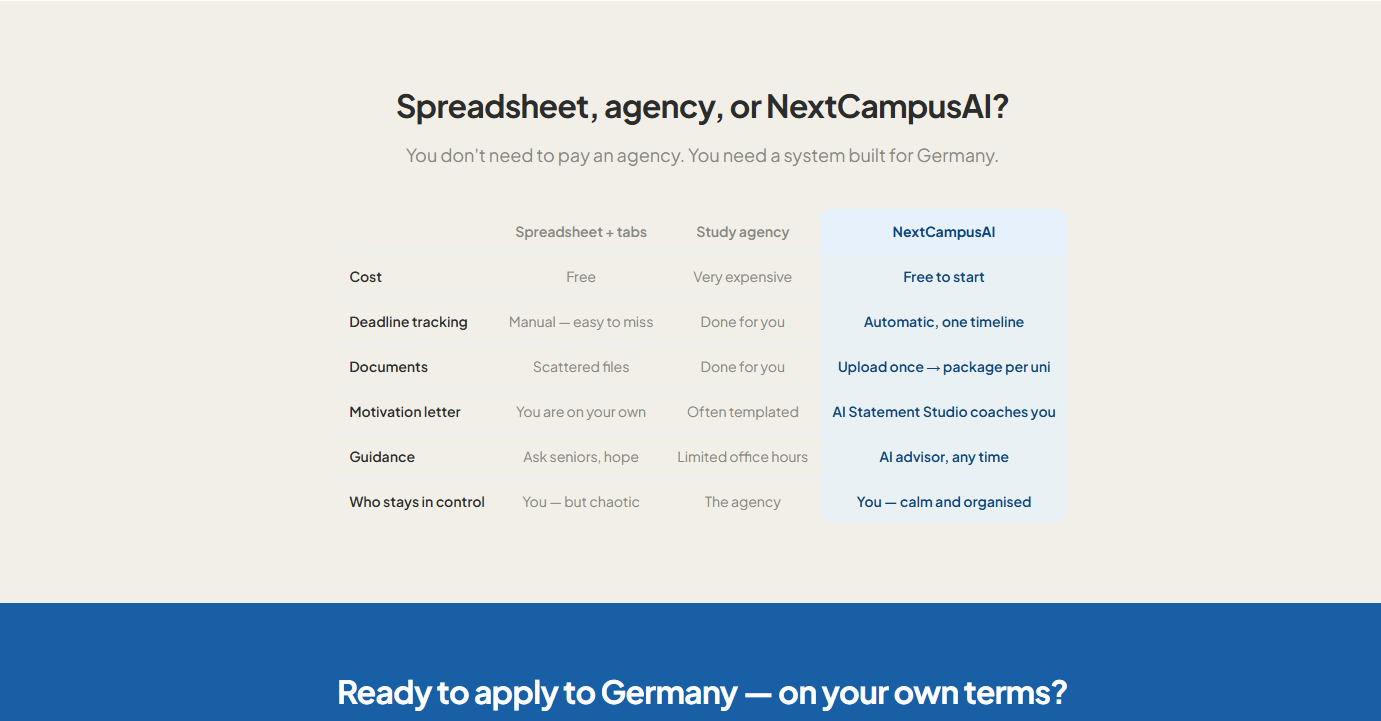Click the Study agency column header

point(743,232)
